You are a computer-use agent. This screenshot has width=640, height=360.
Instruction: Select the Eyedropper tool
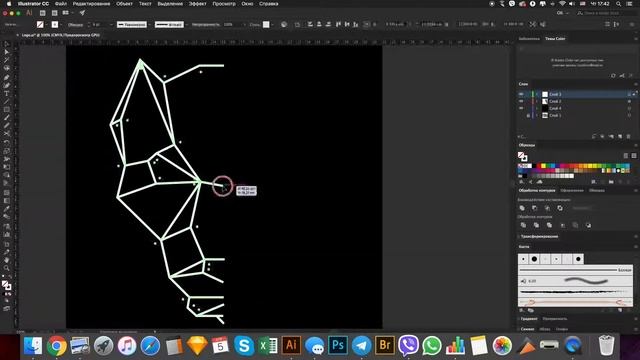point(7,209)
